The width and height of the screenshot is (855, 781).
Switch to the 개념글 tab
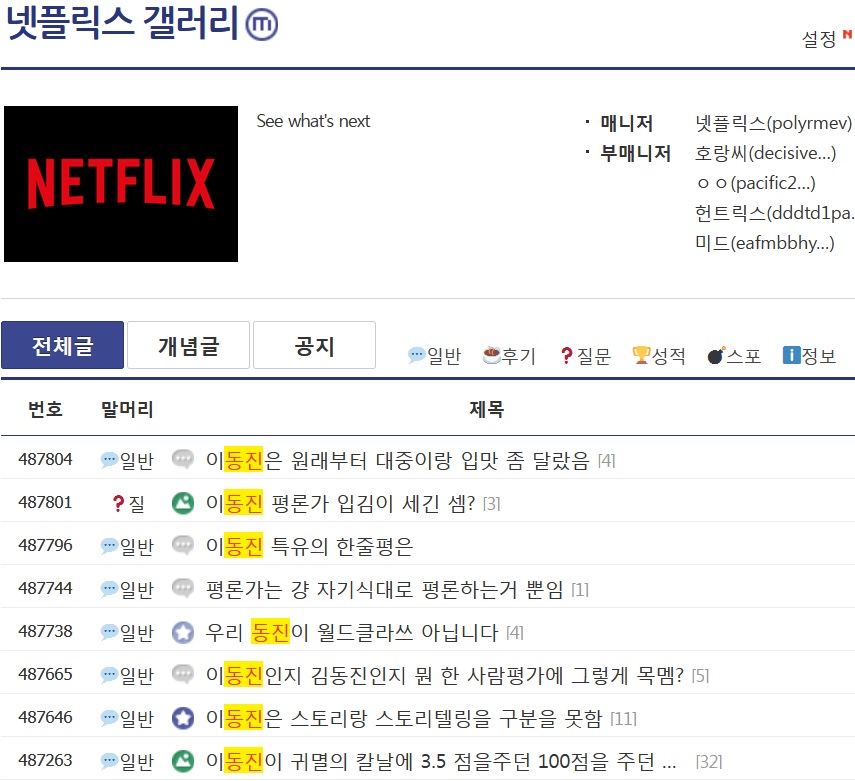[x=188, y=346]
